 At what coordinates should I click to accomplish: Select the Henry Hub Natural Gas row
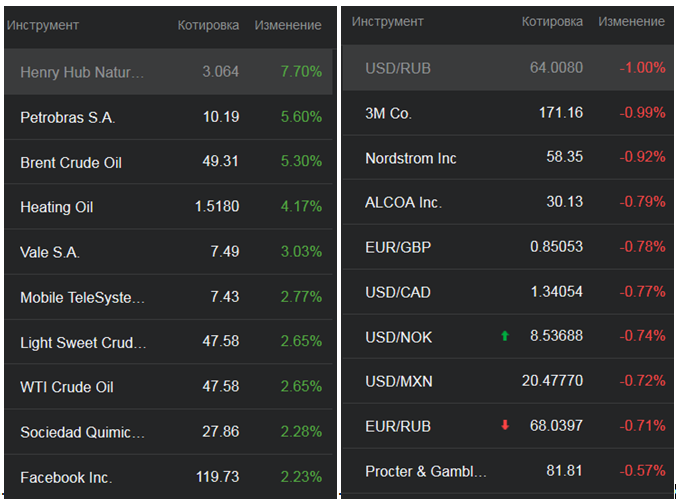(x=82, y=72)
